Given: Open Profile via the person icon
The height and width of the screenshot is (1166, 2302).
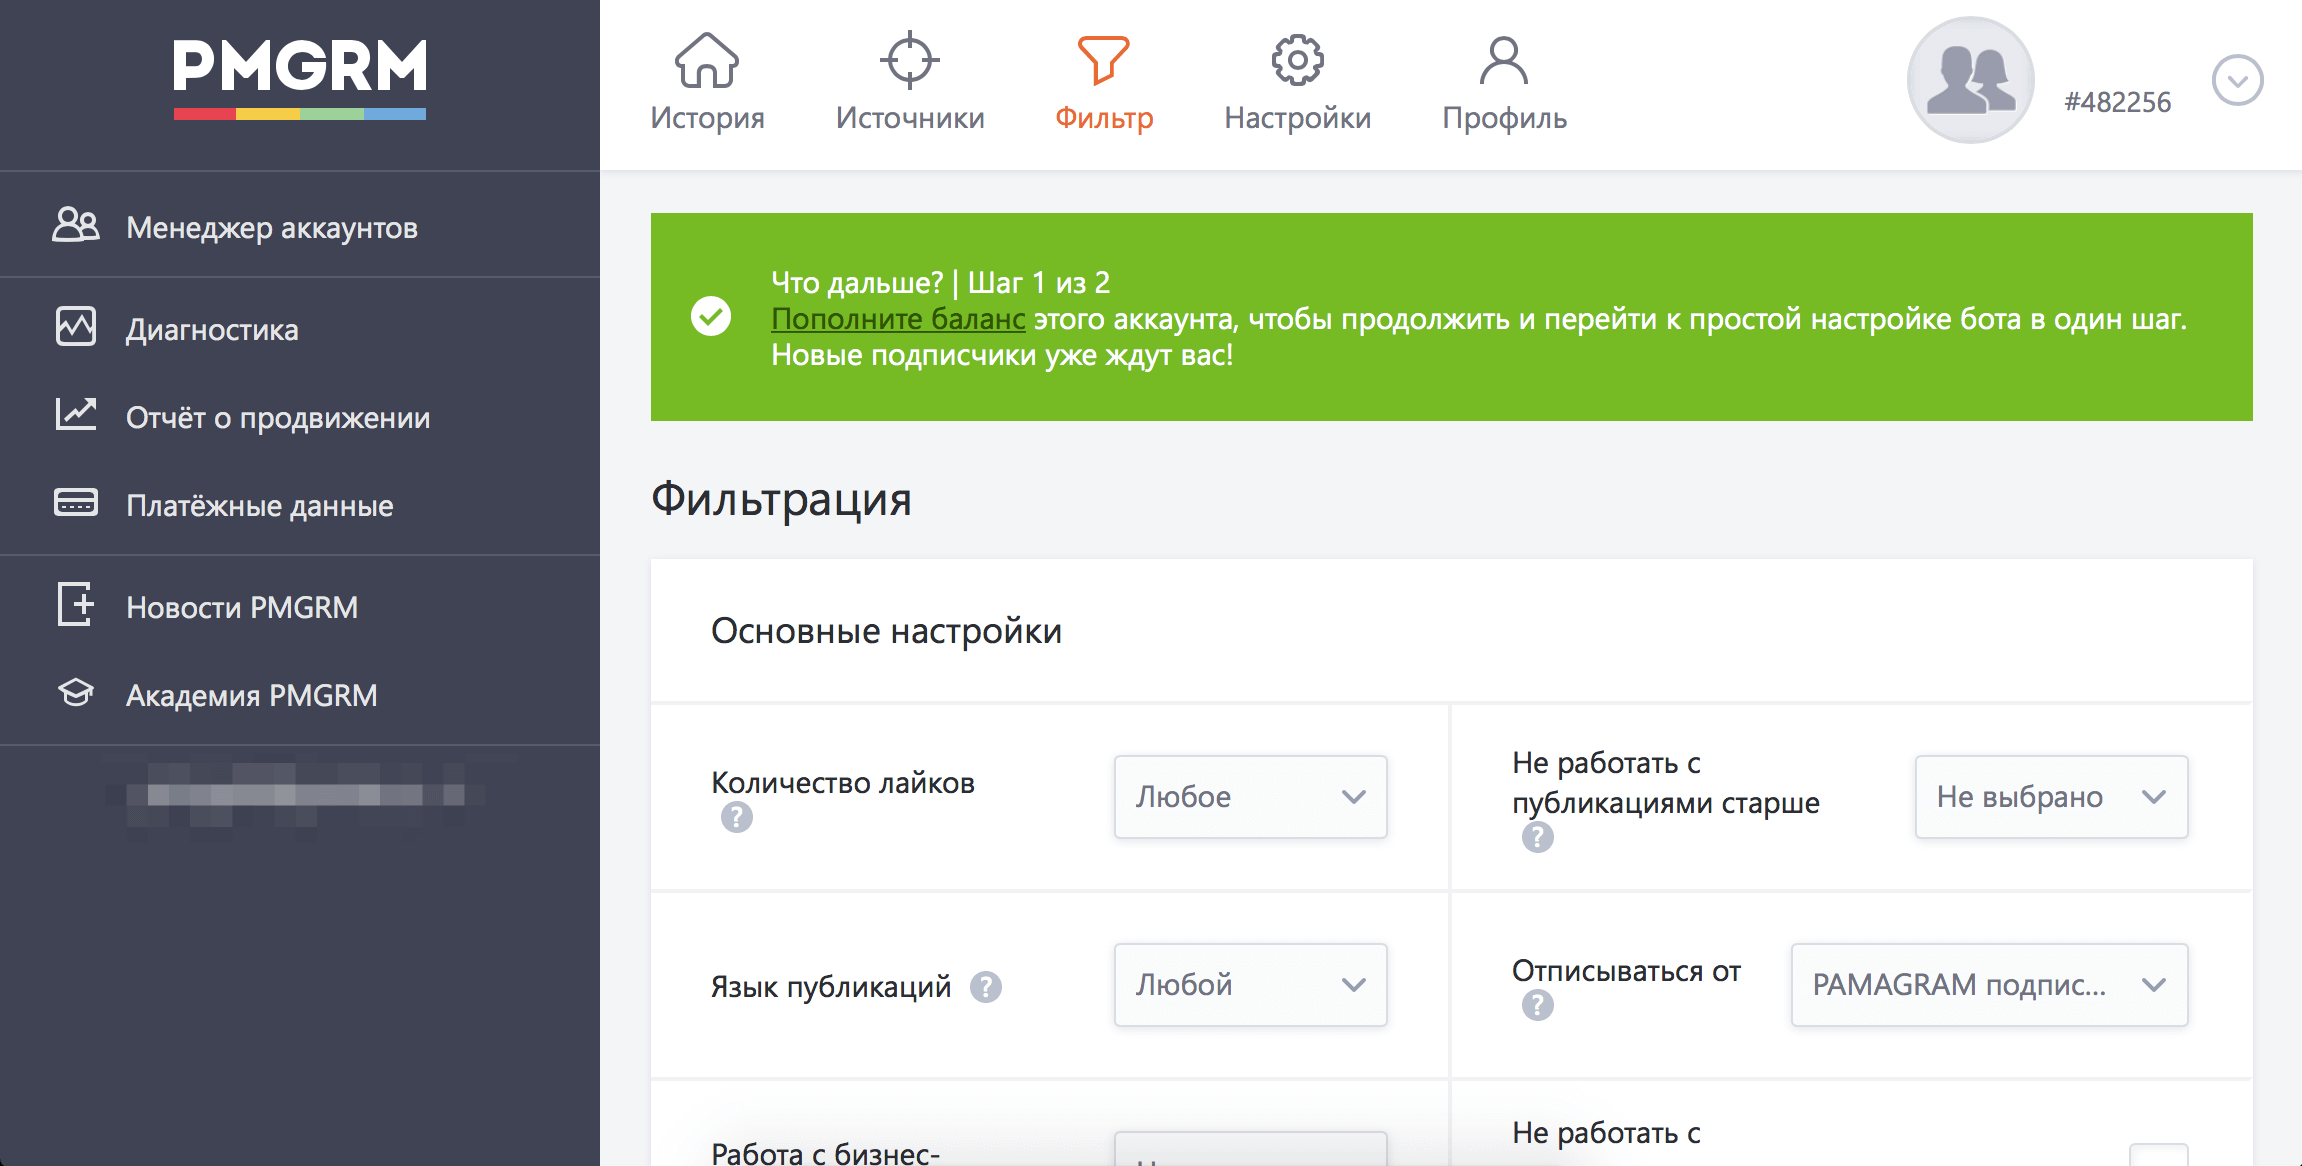Looking at the screenshot, I should (1503, 60).
